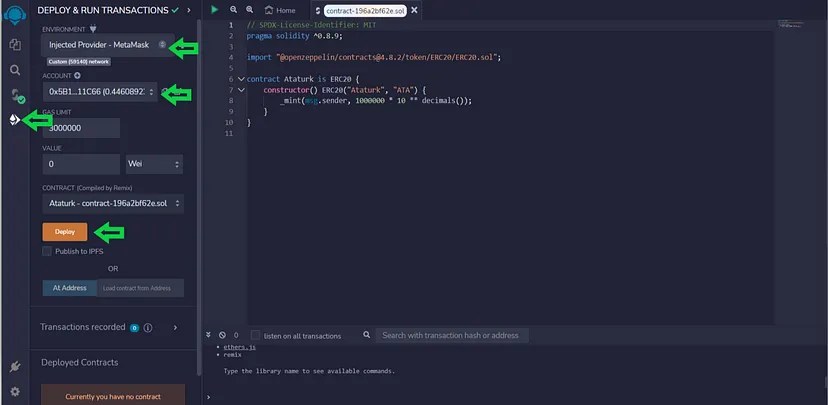Image resolution: width=828 pixels, height=405 pixels.
Task: Open the Settings gear icon
Action: (15, 391)
